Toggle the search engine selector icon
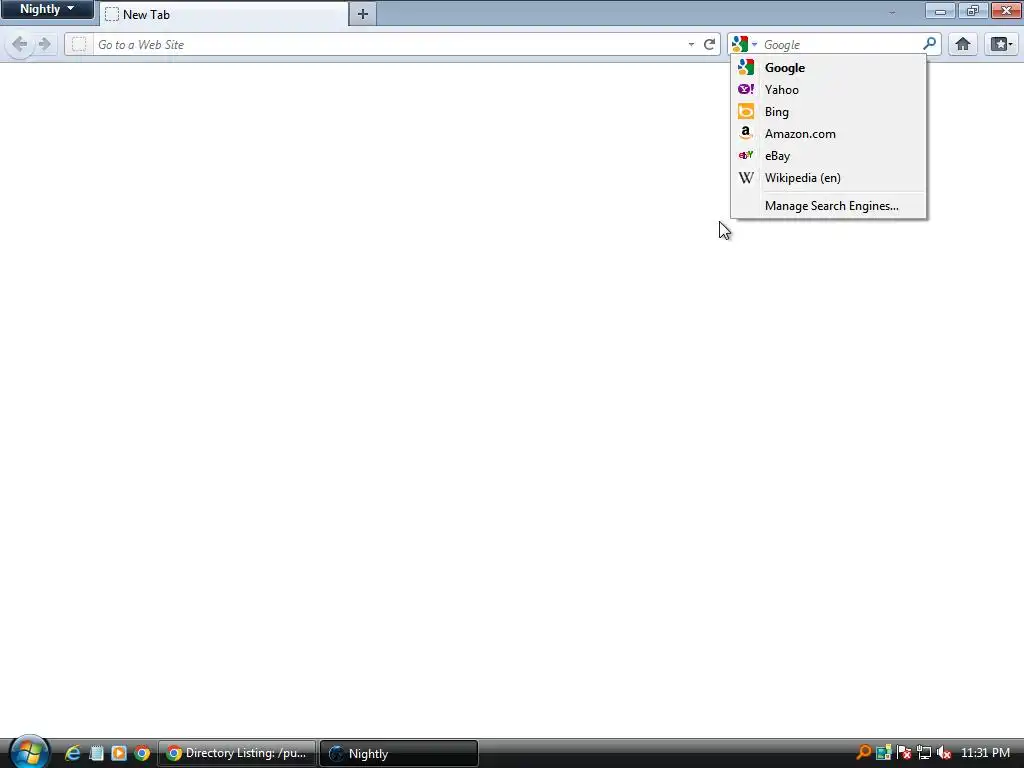The image size is (1024, 768). coord(744,44)
